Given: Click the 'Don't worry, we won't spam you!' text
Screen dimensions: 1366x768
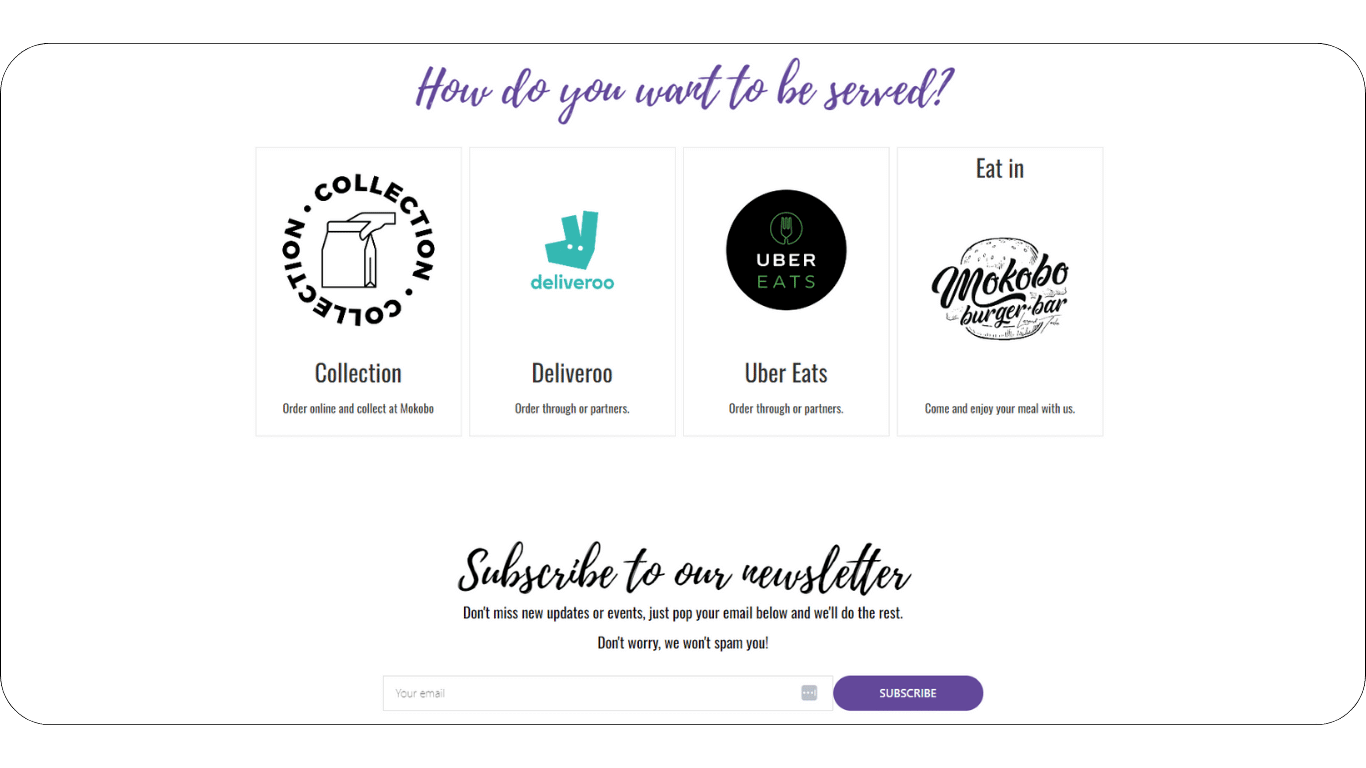Looking at the screenshot, I should pyautogui.click(x=683, y=643).
